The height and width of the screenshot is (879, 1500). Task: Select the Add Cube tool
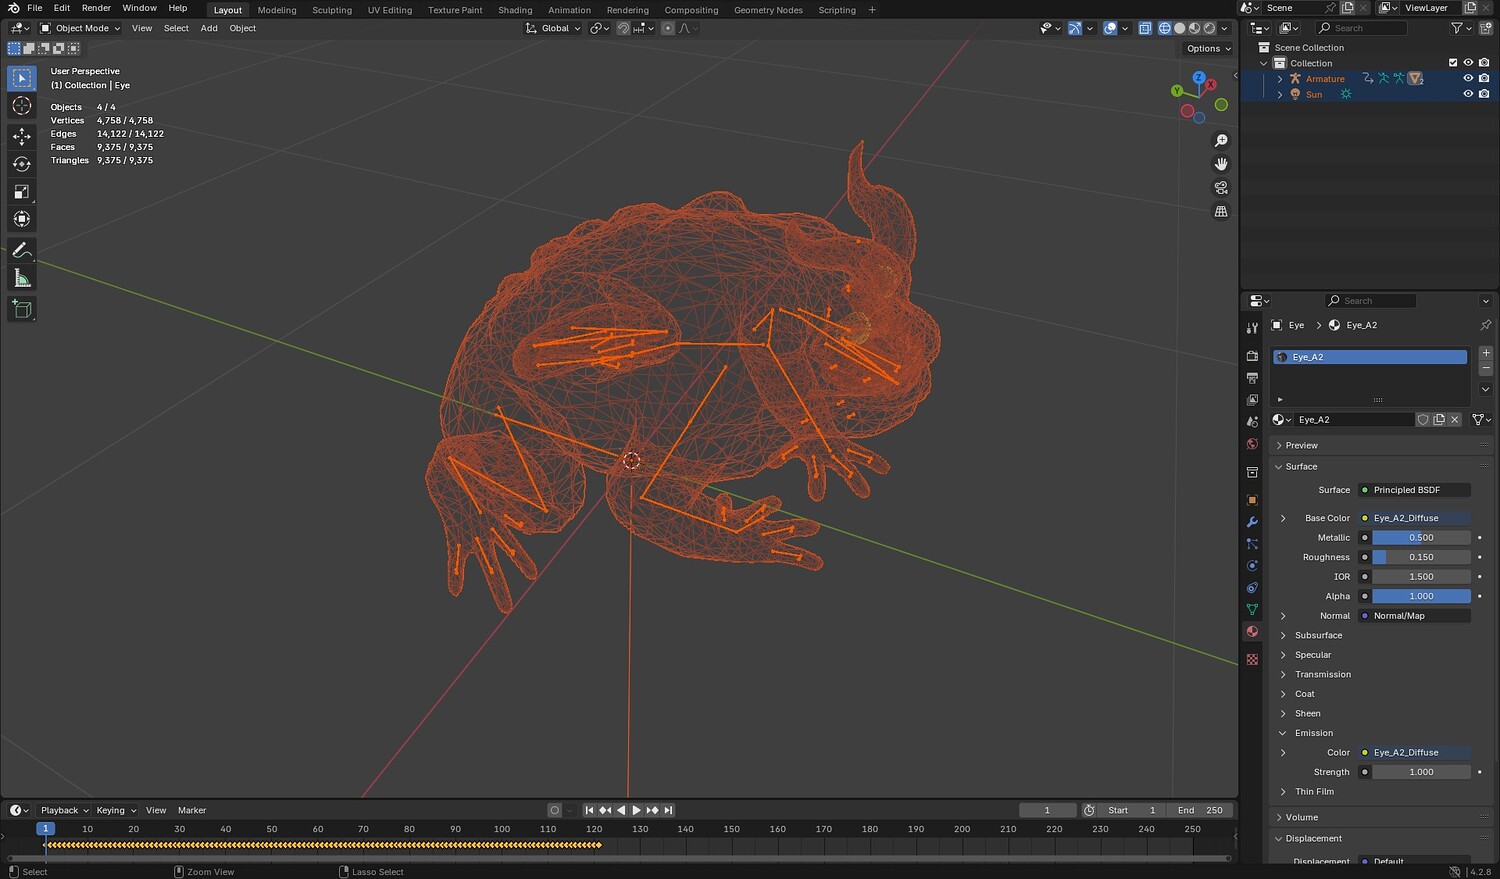coord(22,309)
